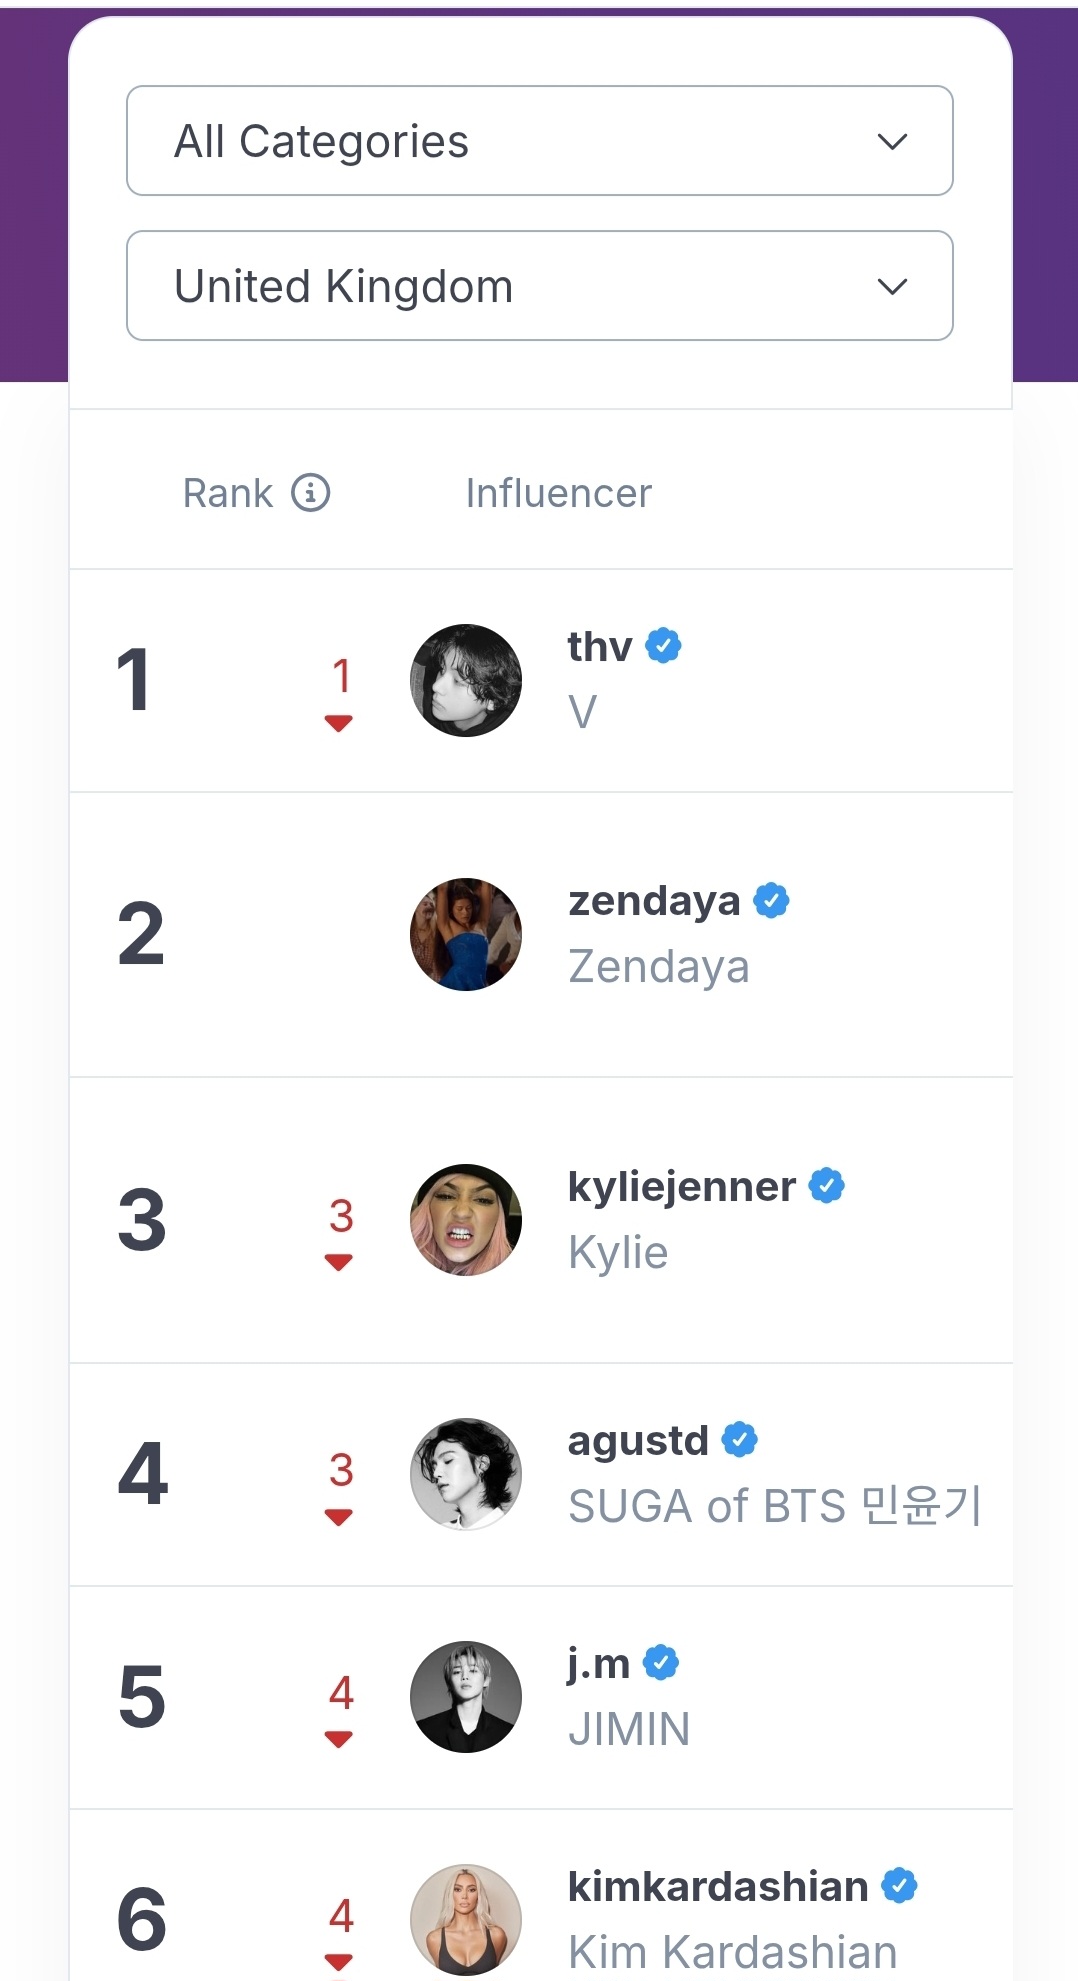Click the Rank info icon

(310, 493)
